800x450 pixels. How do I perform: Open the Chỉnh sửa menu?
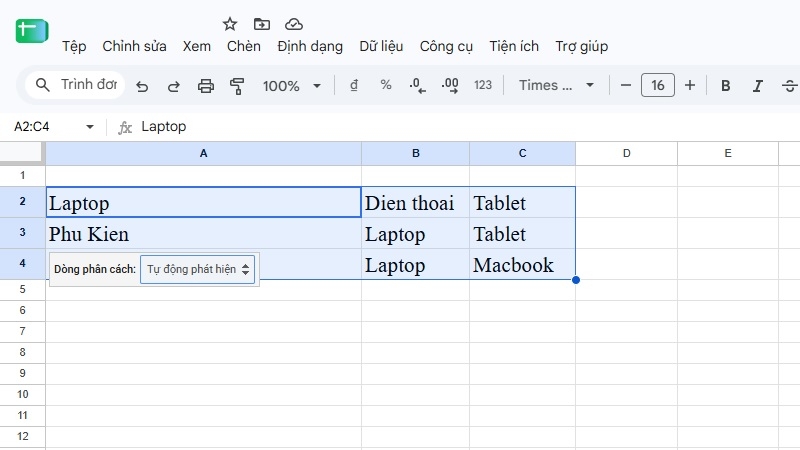[134, 46]
